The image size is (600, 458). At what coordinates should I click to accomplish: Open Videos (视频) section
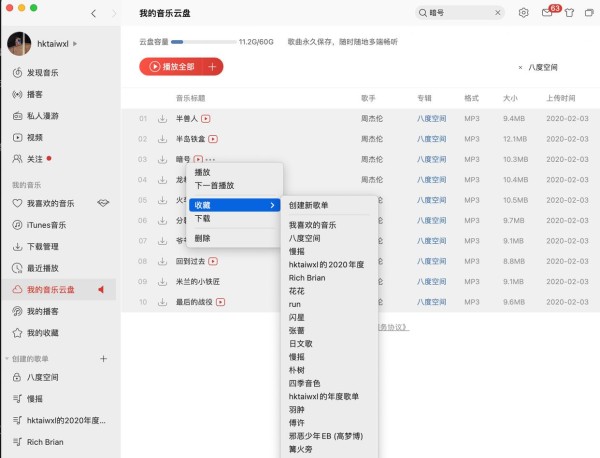coord(28,137)
